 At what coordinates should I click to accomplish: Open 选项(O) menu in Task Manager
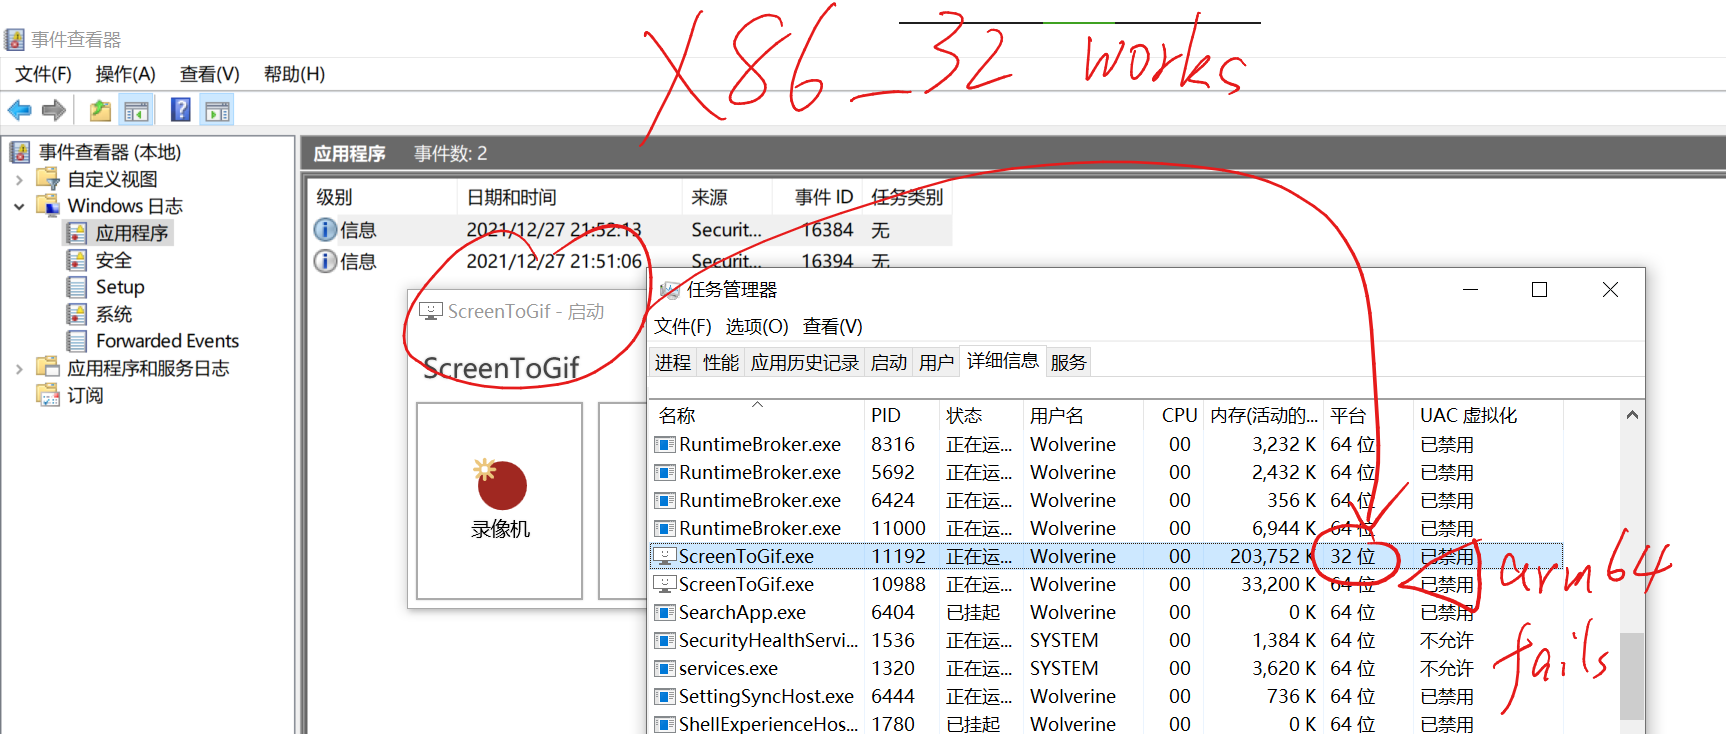coord(757,327)
